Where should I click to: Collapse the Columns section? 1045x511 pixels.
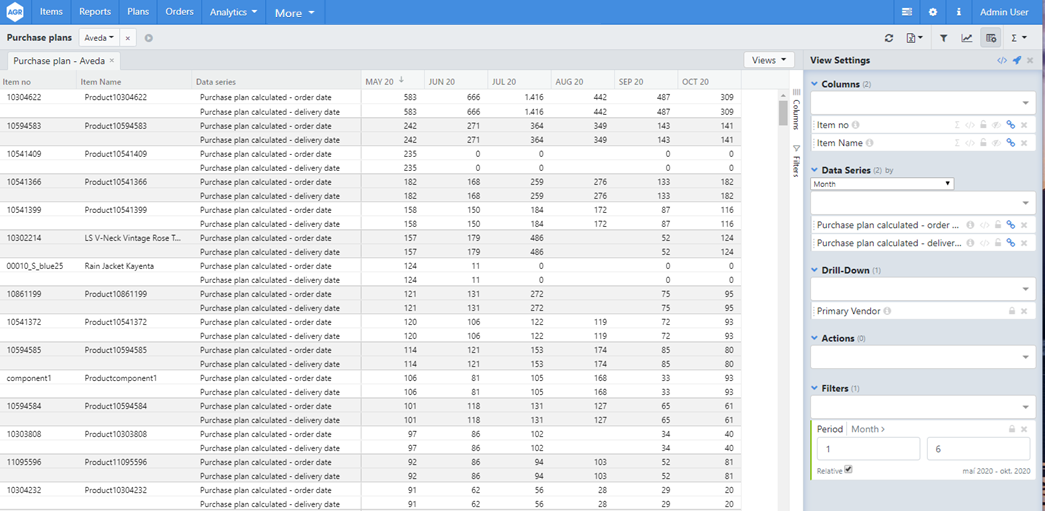[815, 84]
